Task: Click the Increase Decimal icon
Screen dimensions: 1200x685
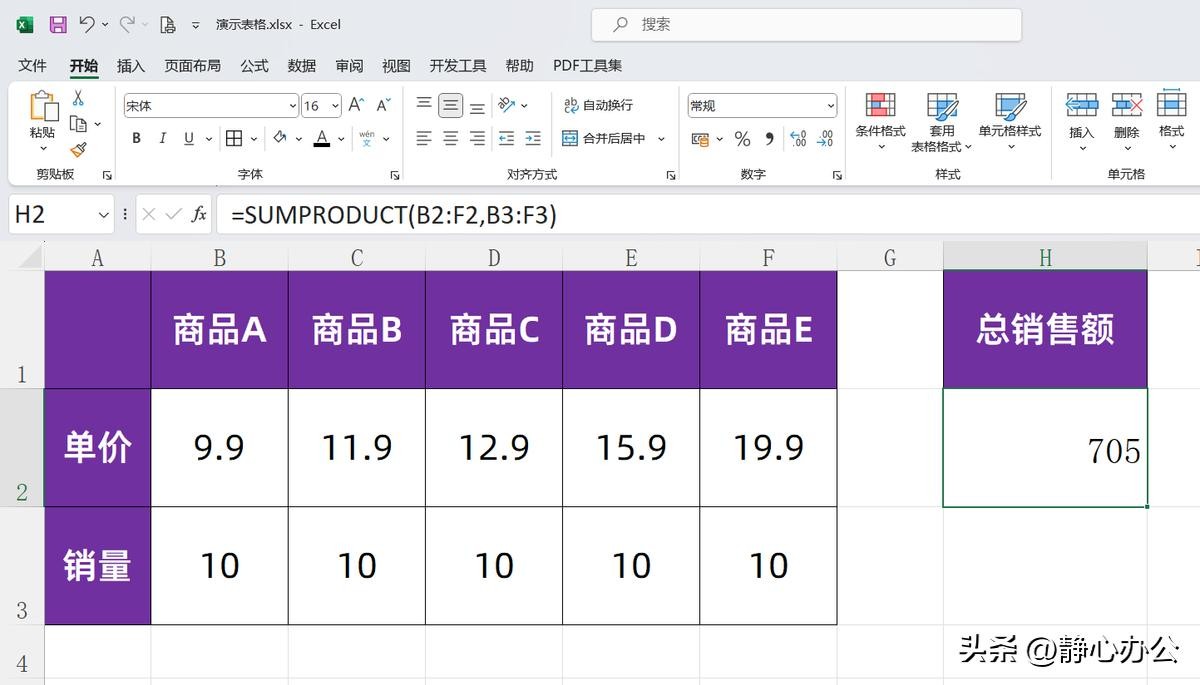Action: pyautogui.click(x=798, y=139)
